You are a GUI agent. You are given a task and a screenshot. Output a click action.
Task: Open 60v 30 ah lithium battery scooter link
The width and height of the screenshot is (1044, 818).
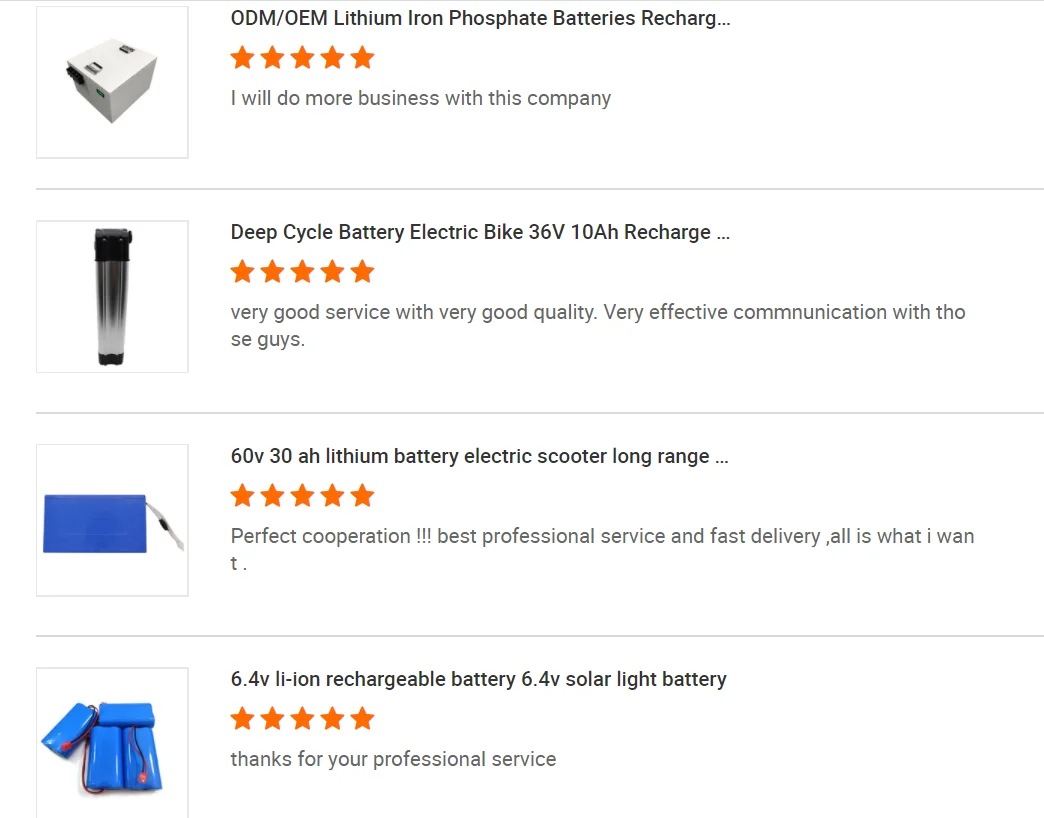click(479, 456)
